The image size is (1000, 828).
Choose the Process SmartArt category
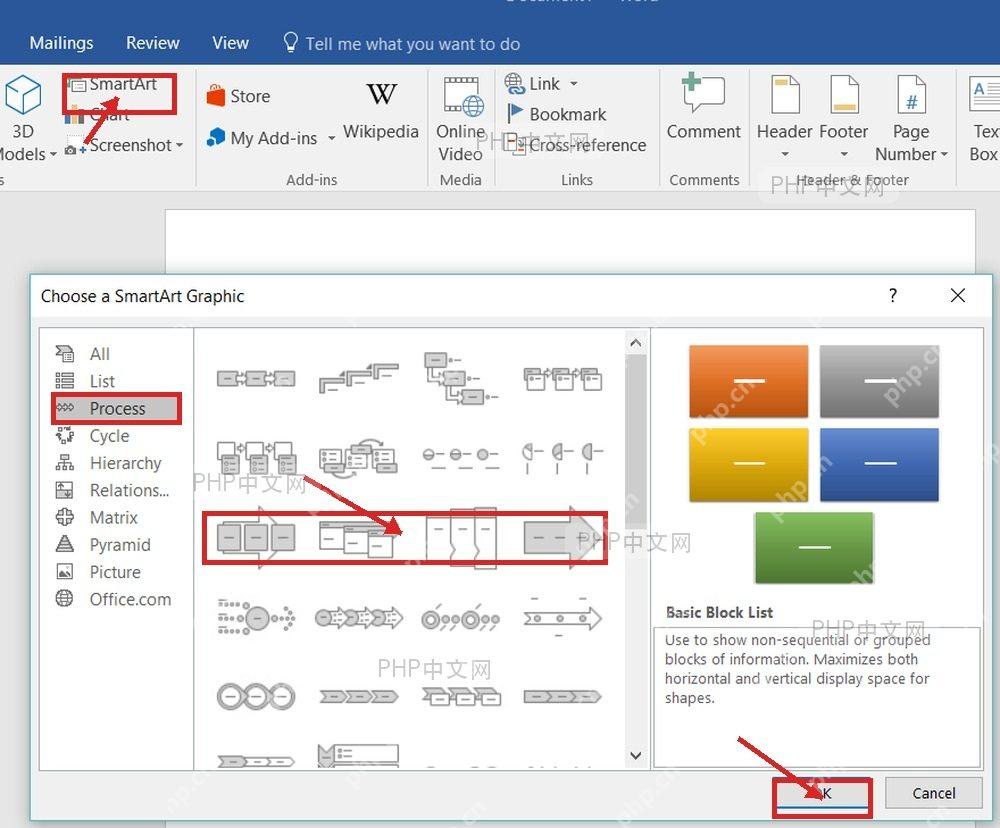[115, 408]
